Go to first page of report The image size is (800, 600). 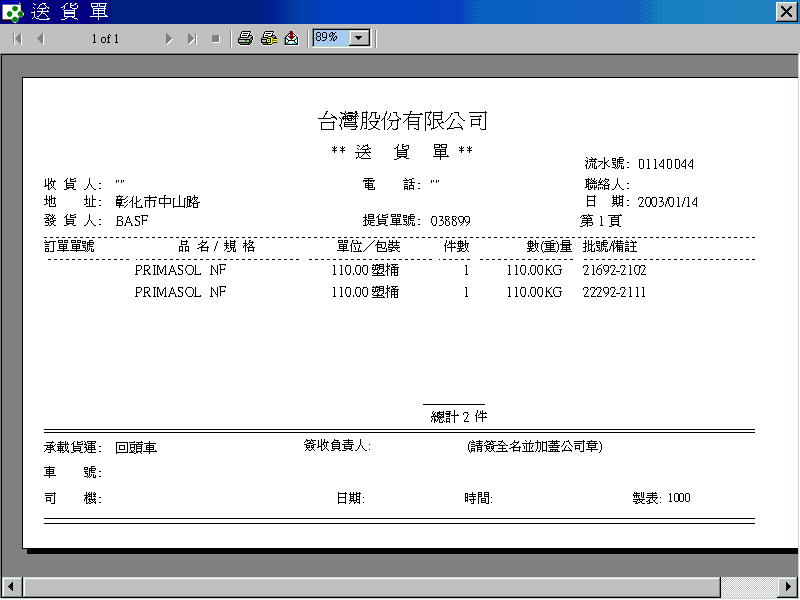tap(17, 39)
